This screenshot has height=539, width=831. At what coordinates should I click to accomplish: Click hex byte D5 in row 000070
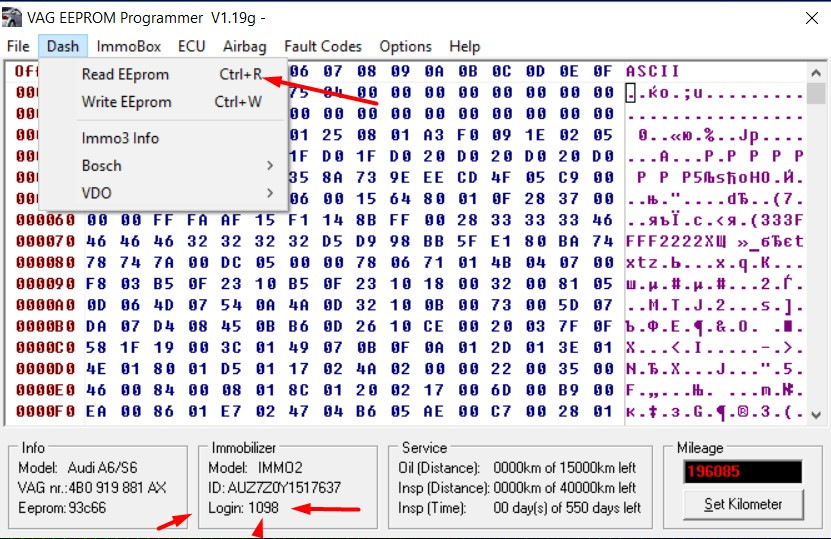[332, 241]
